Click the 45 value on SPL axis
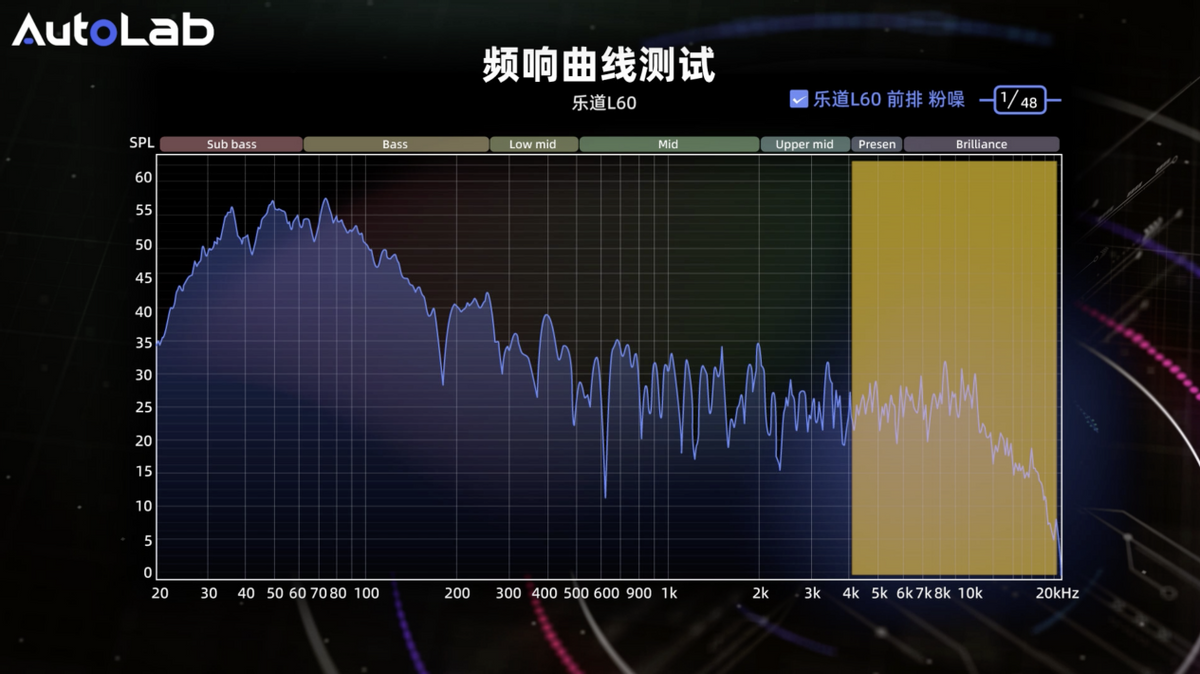 pyautogui.click(x=144, y=278)
